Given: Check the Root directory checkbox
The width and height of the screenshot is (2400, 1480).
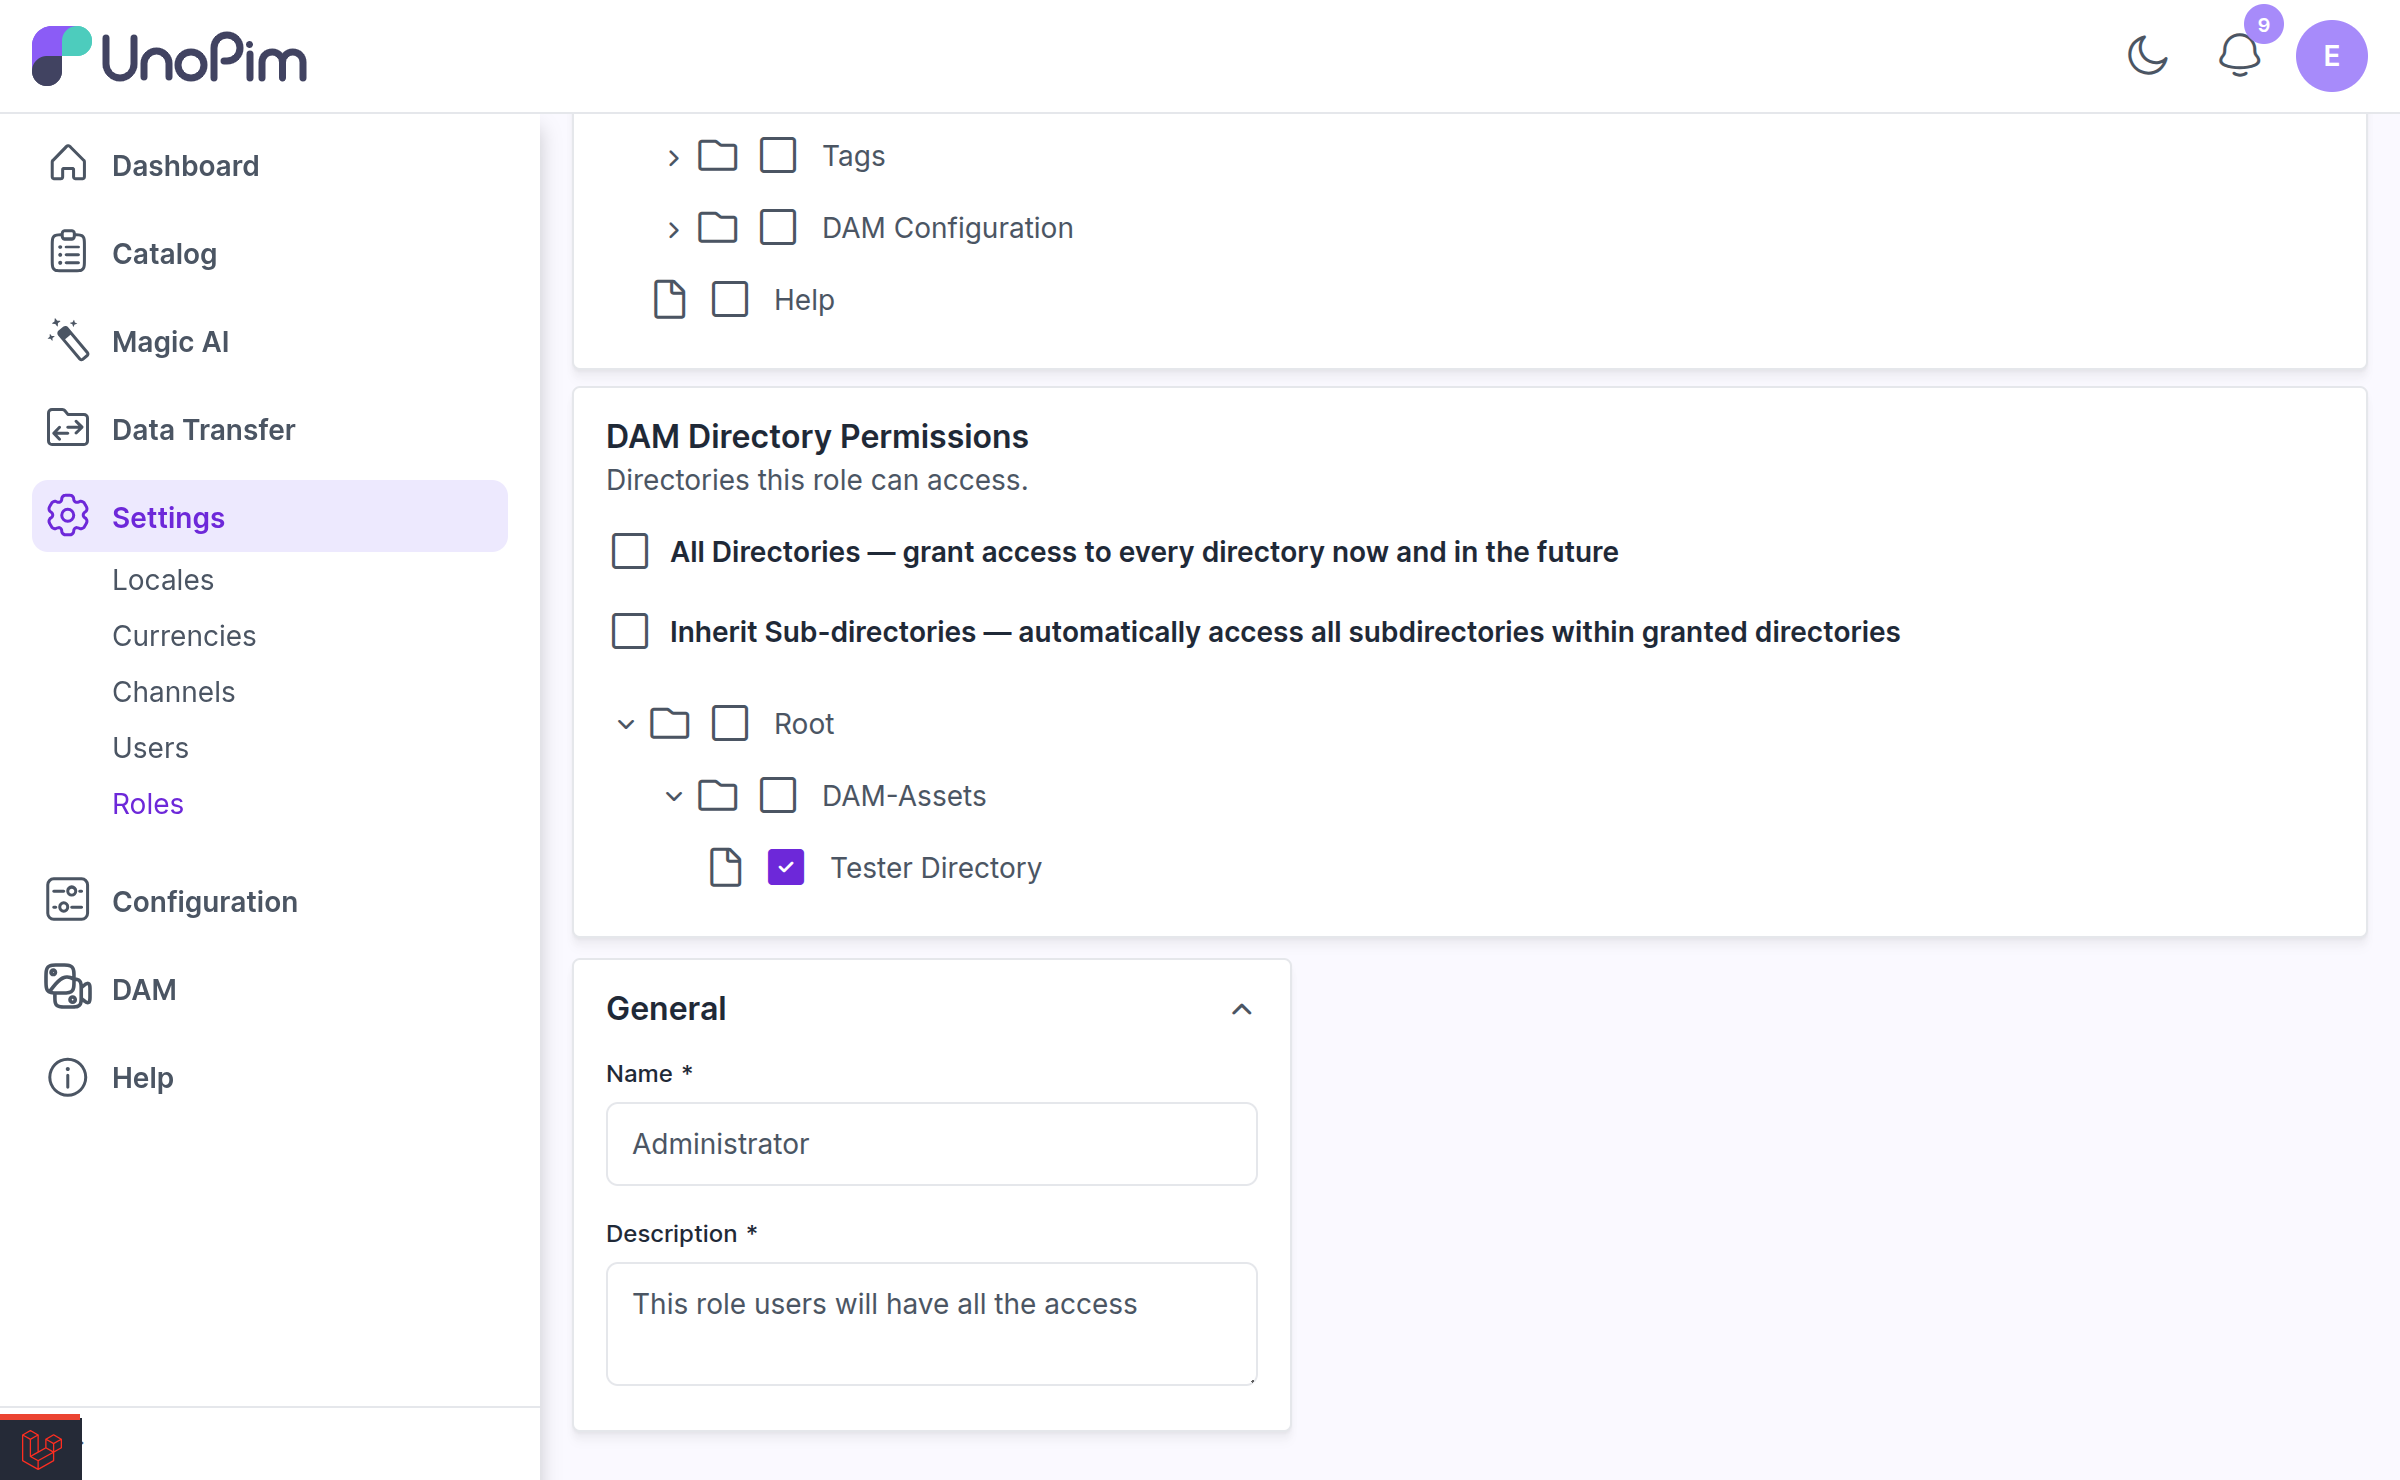Looking at the screenshot, I should pyautogui.click(x=730, y=724).
